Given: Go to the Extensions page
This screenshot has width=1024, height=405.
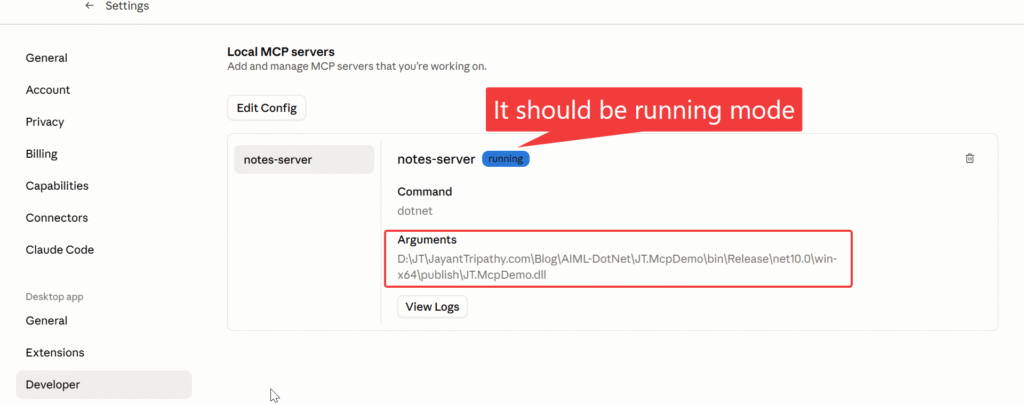Looking at the screenshot, I should click(x=55, y=353).
